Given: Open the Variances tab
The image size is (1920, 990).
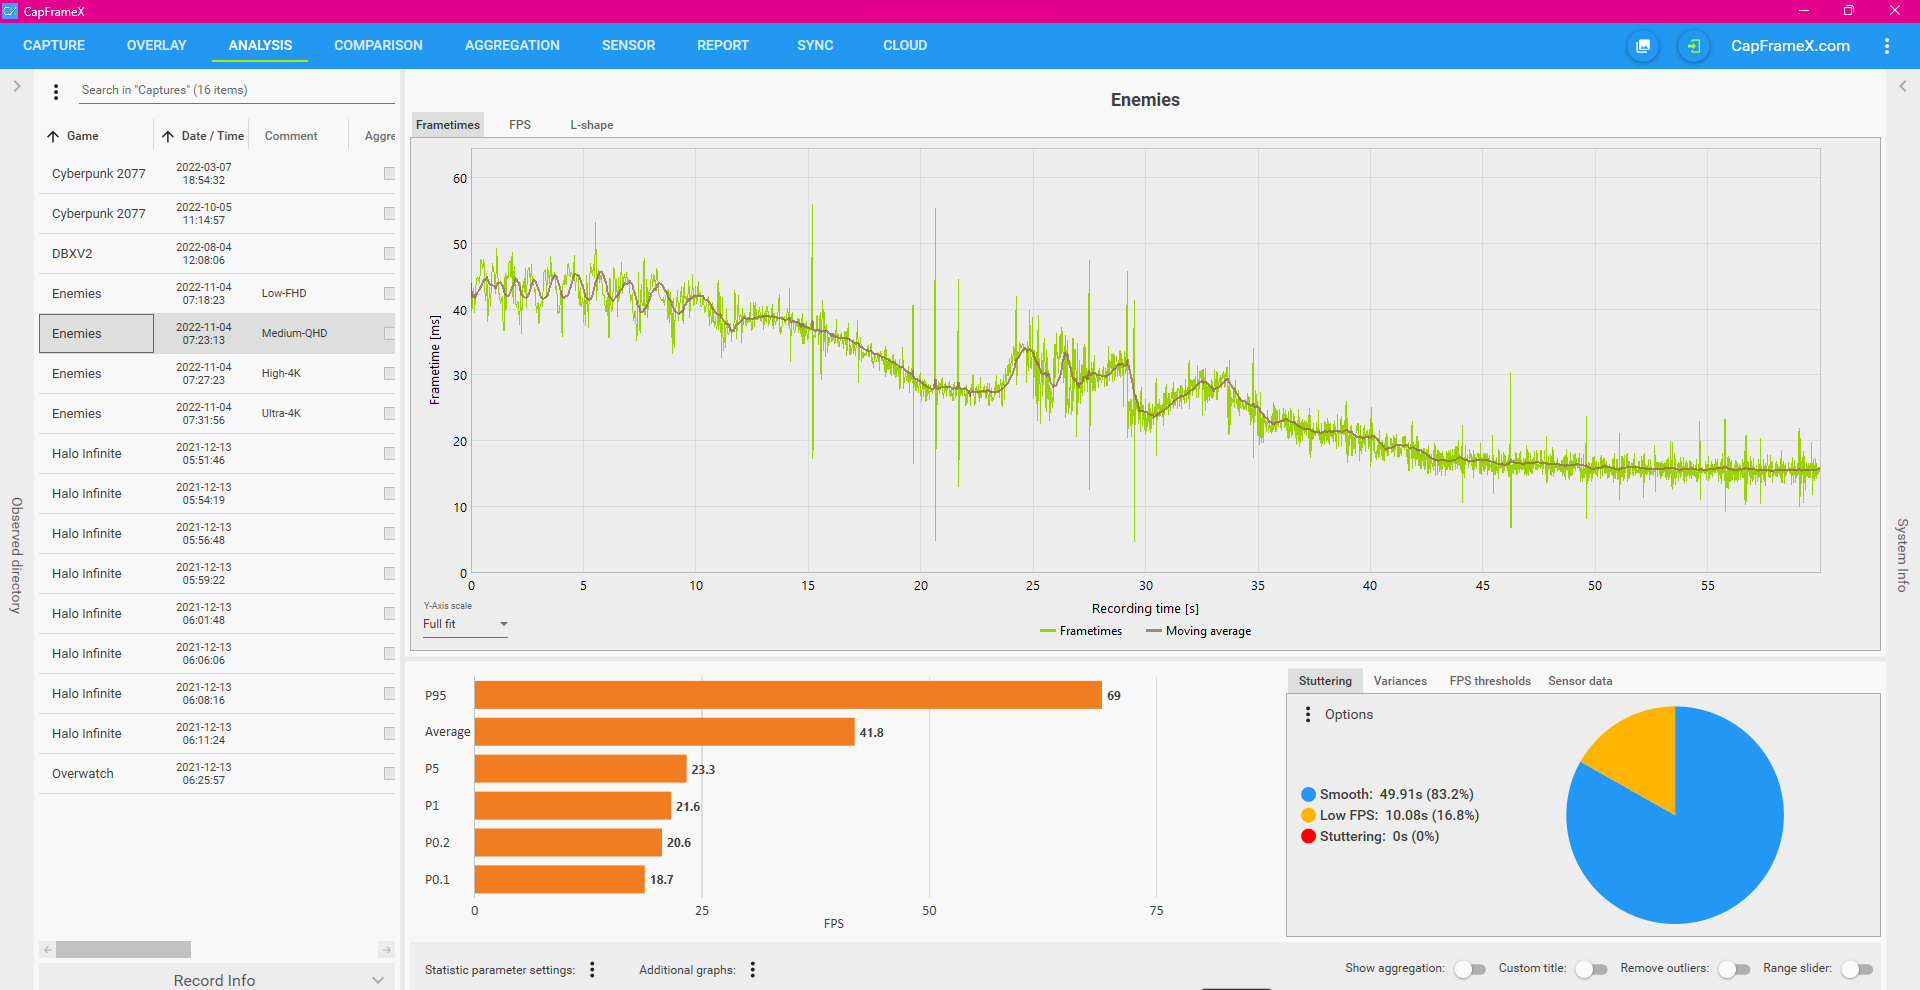Looking at the screenshot, I should pyautogui.click(x=1400, y=681).
